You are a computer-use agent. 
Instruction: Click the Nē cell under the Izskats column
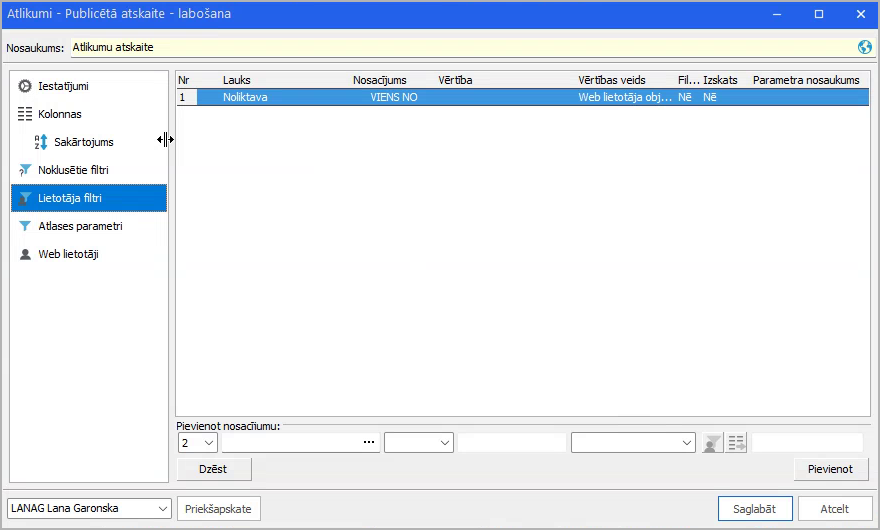(x=709, y=97)
